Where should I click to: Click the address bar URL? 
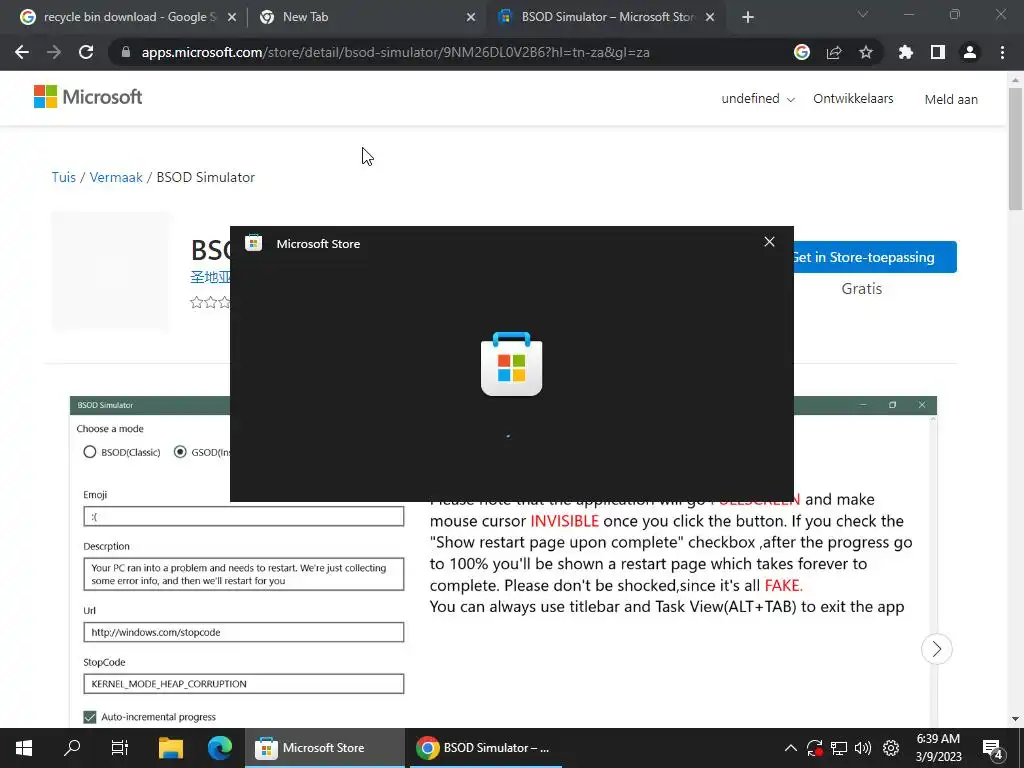coord(395,52)
